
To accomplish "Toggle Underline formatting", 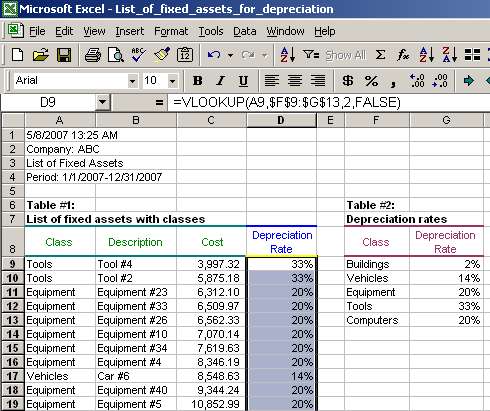I will pyautogui.click(x=243, y=80).
